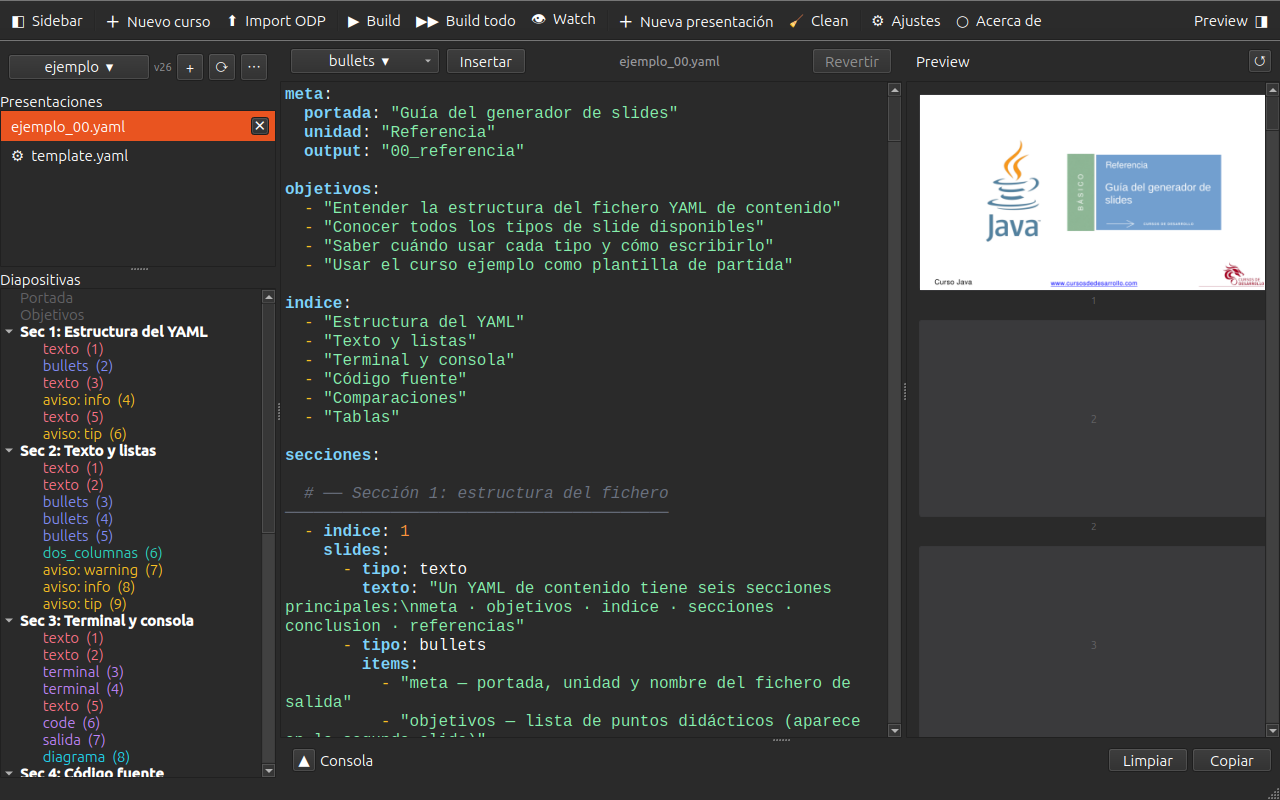Open the bullets slide type dropdown
Viewport: 1280px width, 800px height.
365,61
